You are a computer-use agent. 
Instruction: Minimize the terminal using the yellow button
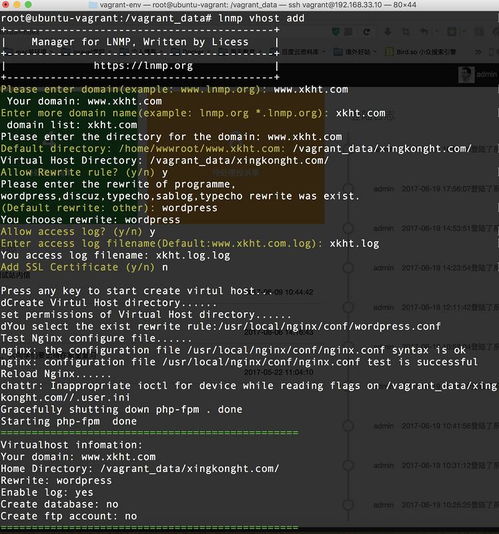pos(17,5)
